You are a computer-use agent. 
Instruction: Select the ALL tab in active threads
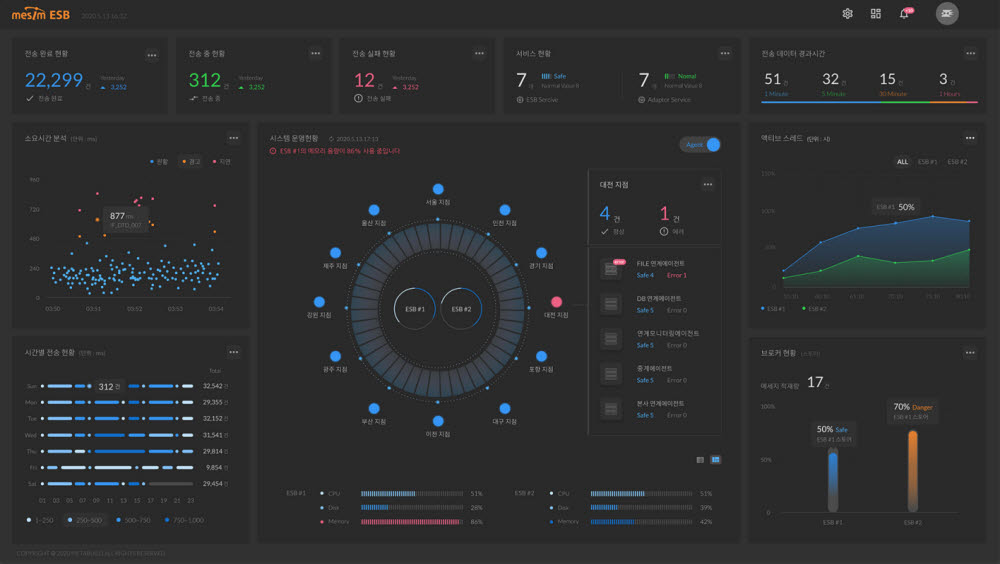coord(902,162)
